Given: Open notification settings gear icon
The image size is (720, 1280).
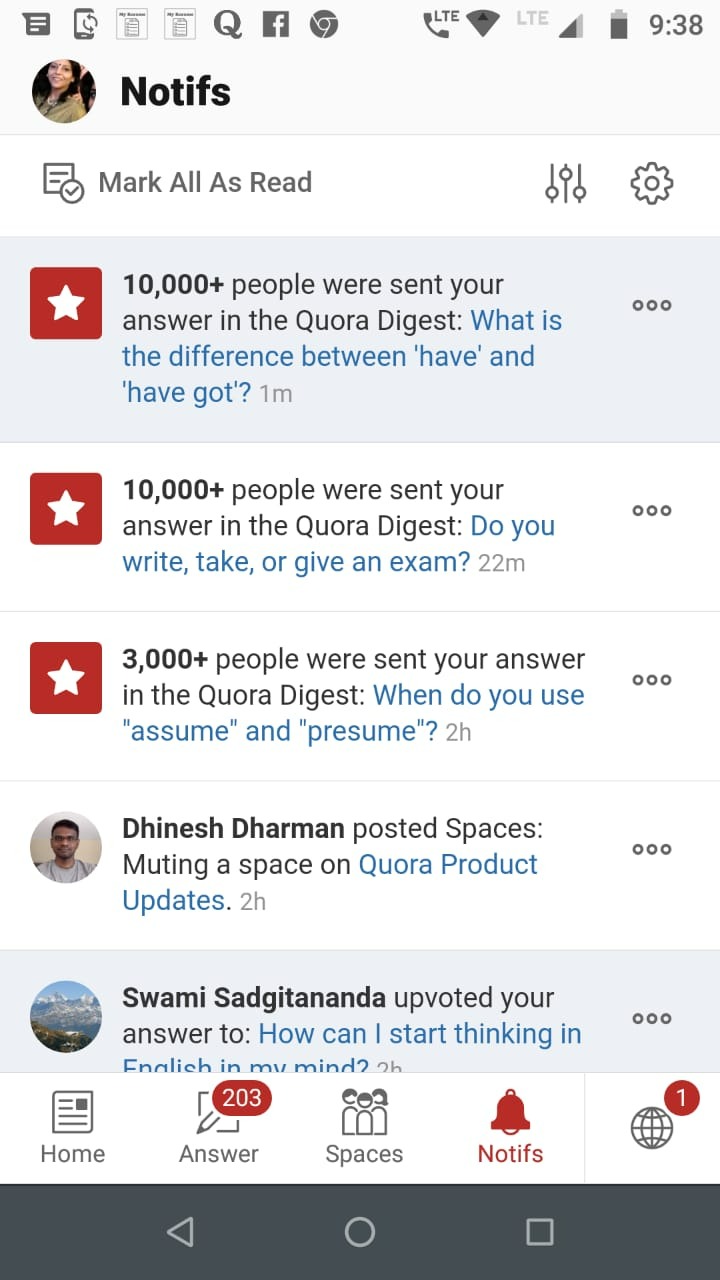Looking at the screenshot, I should point(651,183).
